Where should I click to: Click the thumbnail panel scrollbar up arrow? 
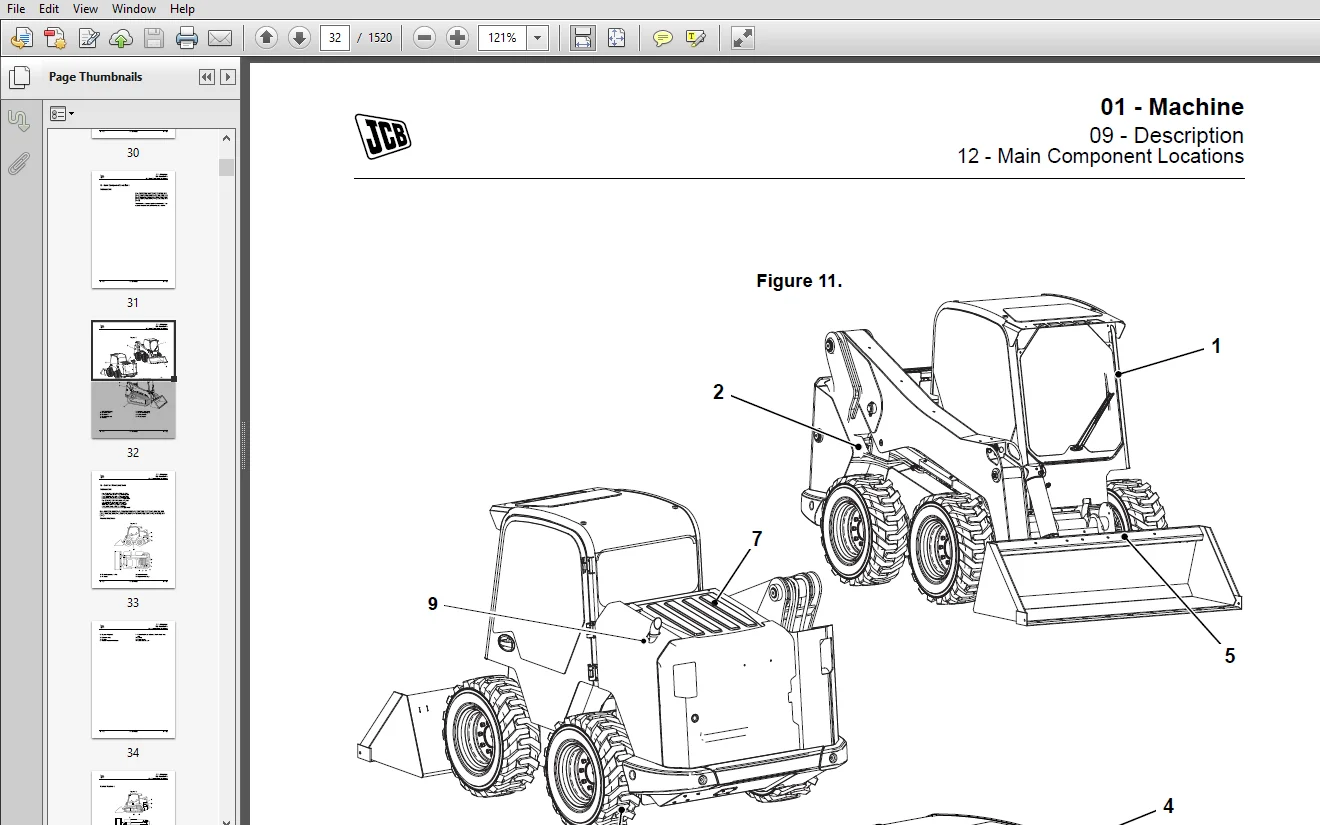click(x=227, y=138)
